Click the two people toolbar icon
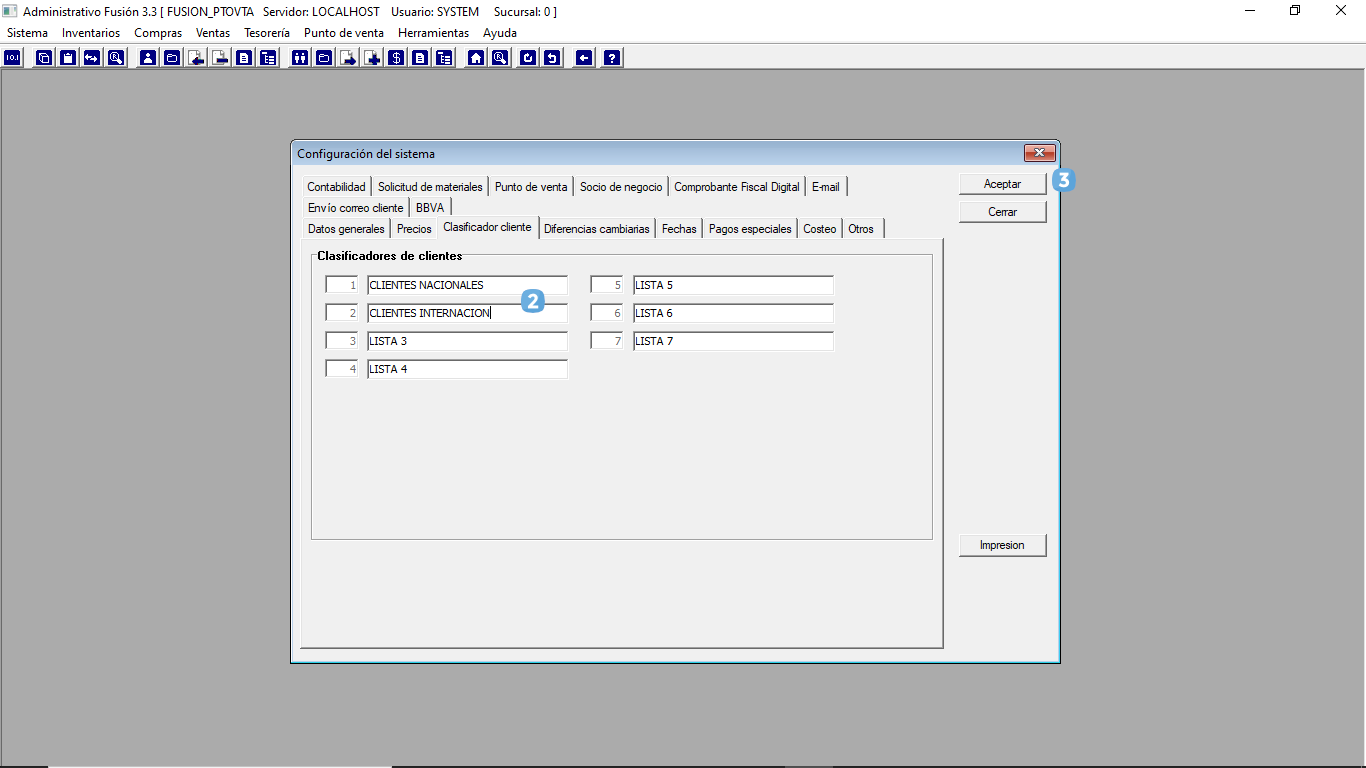 [300, 58]
